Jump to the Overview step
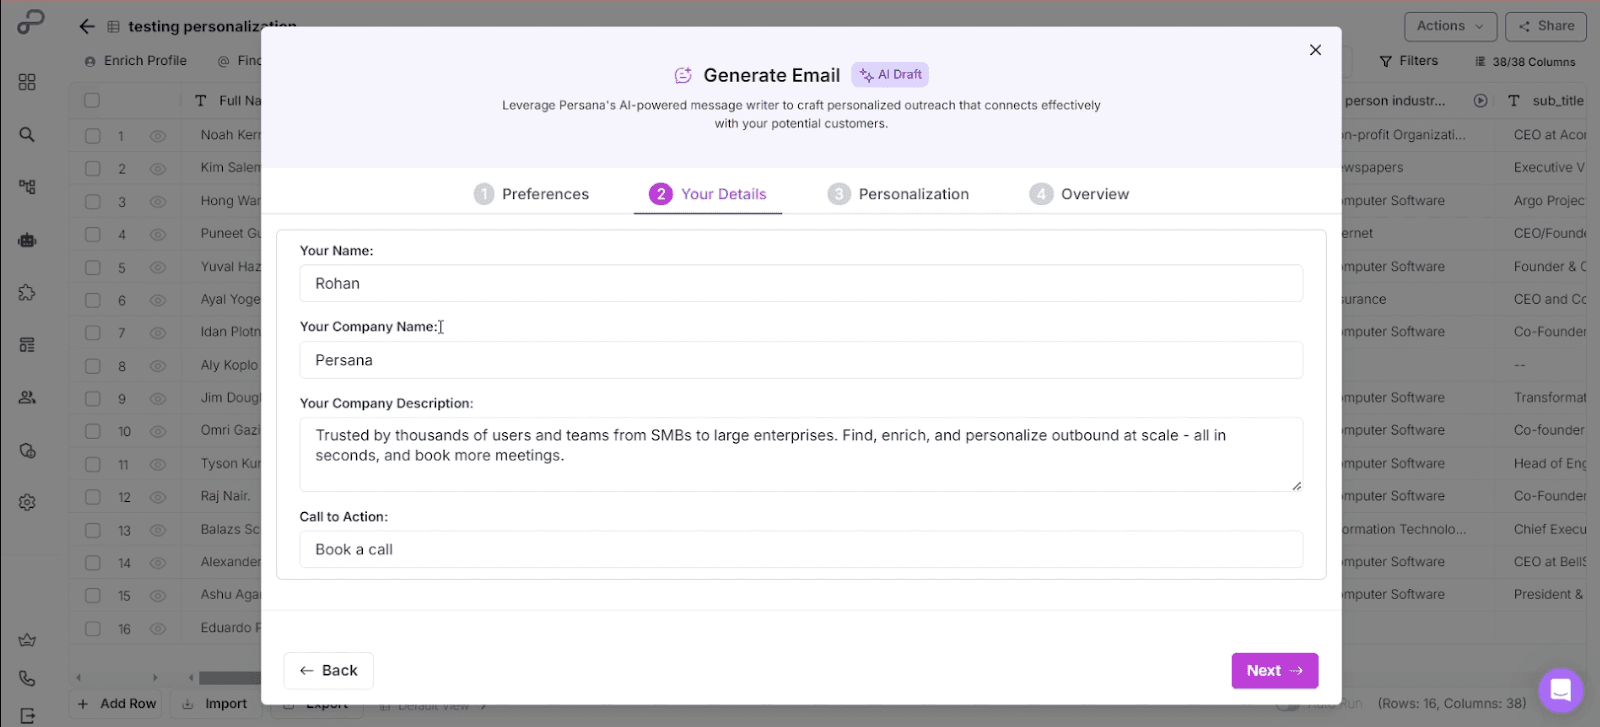Screen dimensions: 1600x727 pos(1079,194)
